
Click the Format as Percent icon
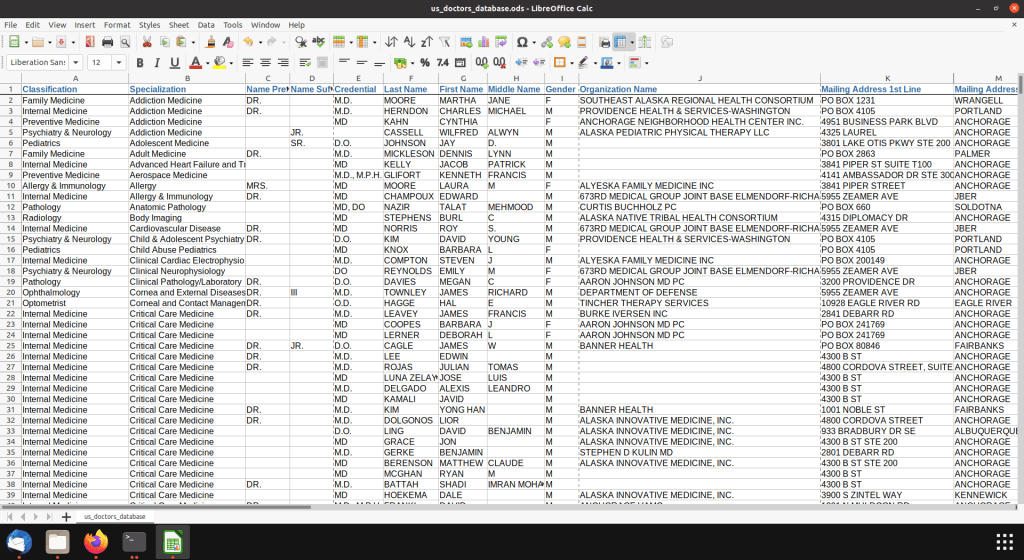425,62
